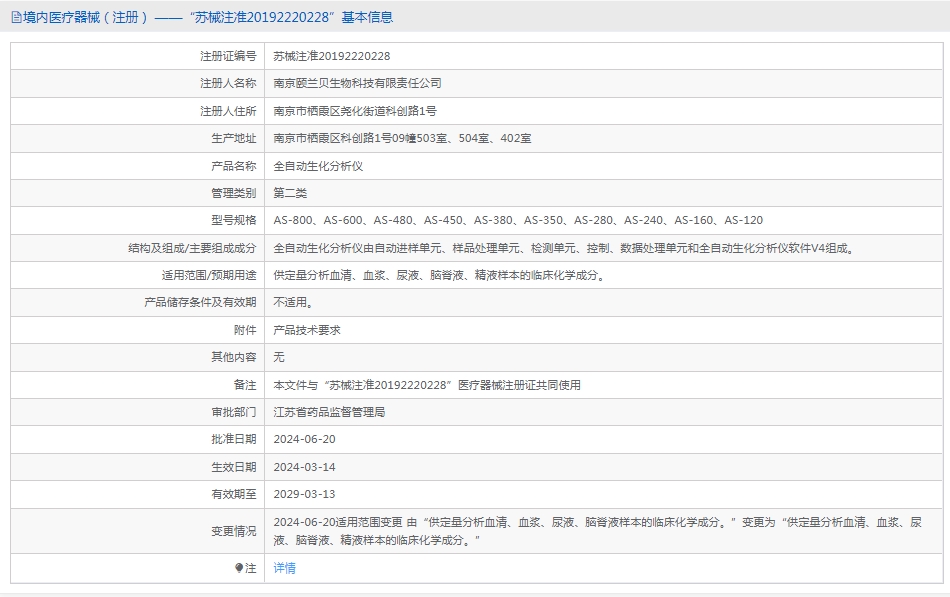Select registration number 苏械注准20192220228 value
The image size is (950, 597).
331,56
